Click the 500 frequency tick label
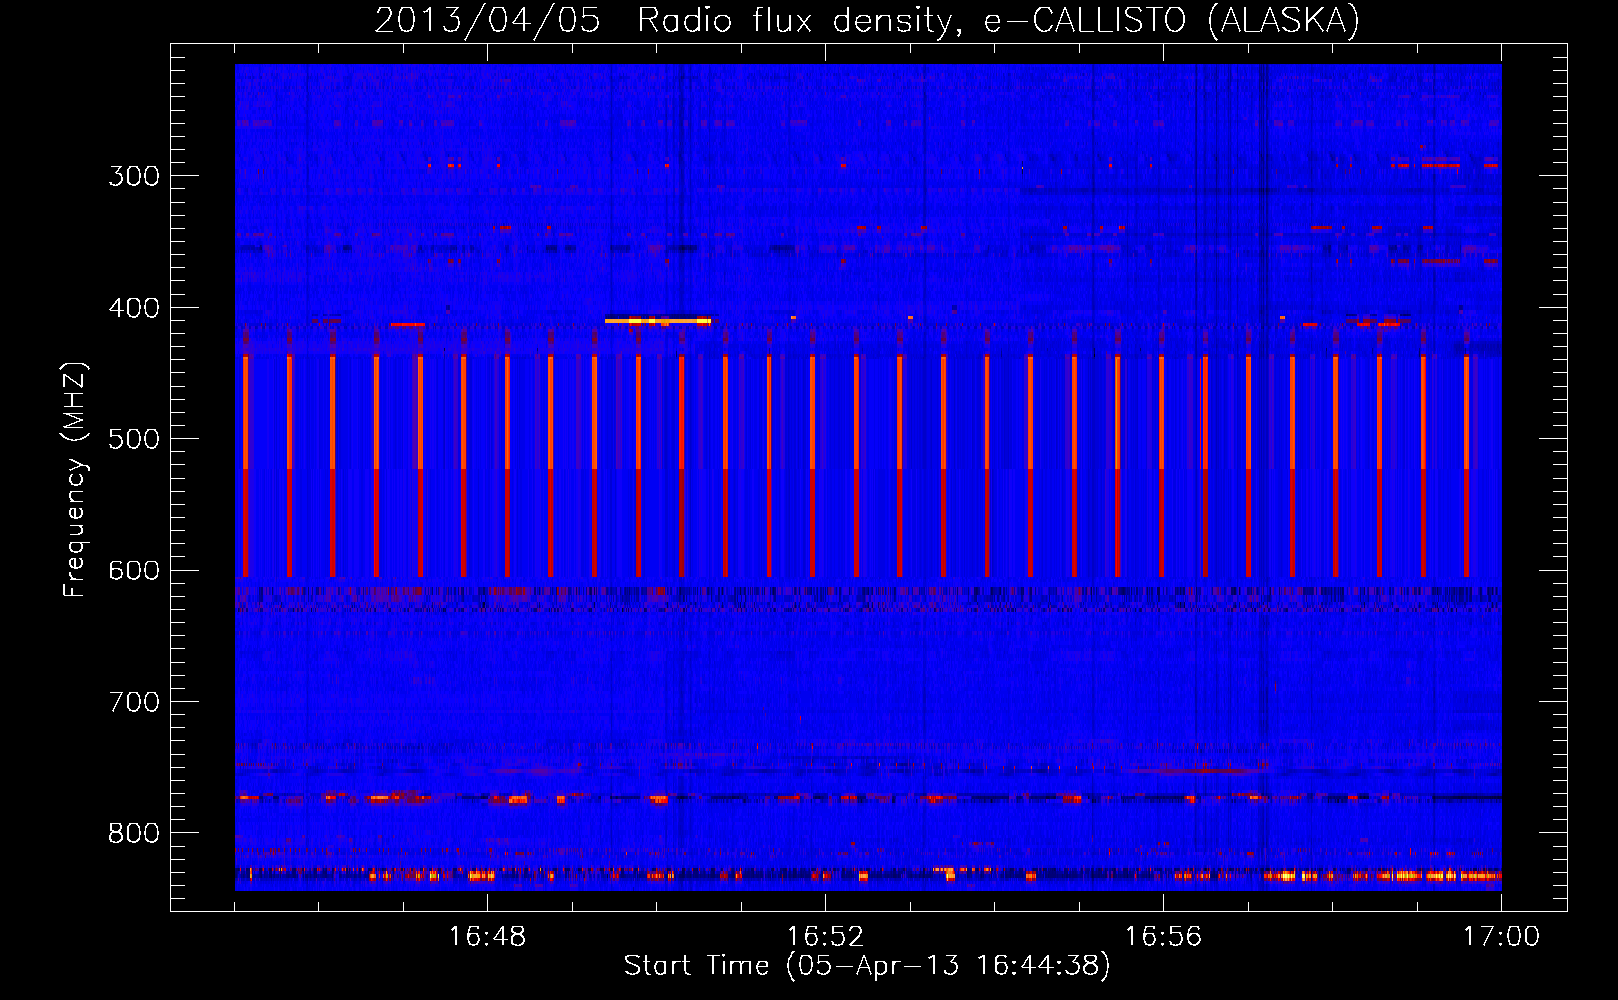This screenshot has width=1618, height=1000. coord(134,439)
